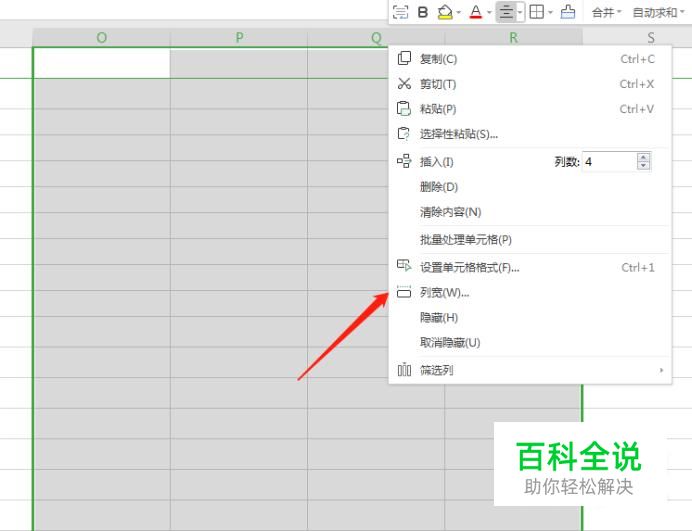Click the white active cell in column O
Screen dimensions: 692x531
(x=102, y=63)
